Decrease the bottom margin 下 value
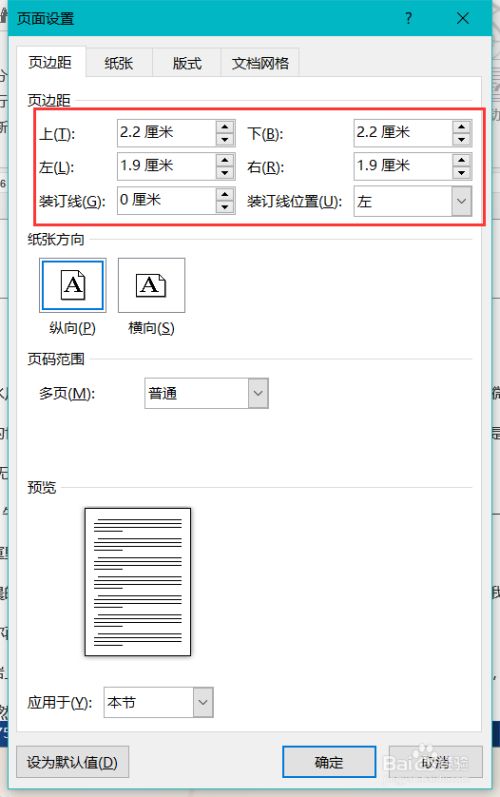 [x=461, y=140]
